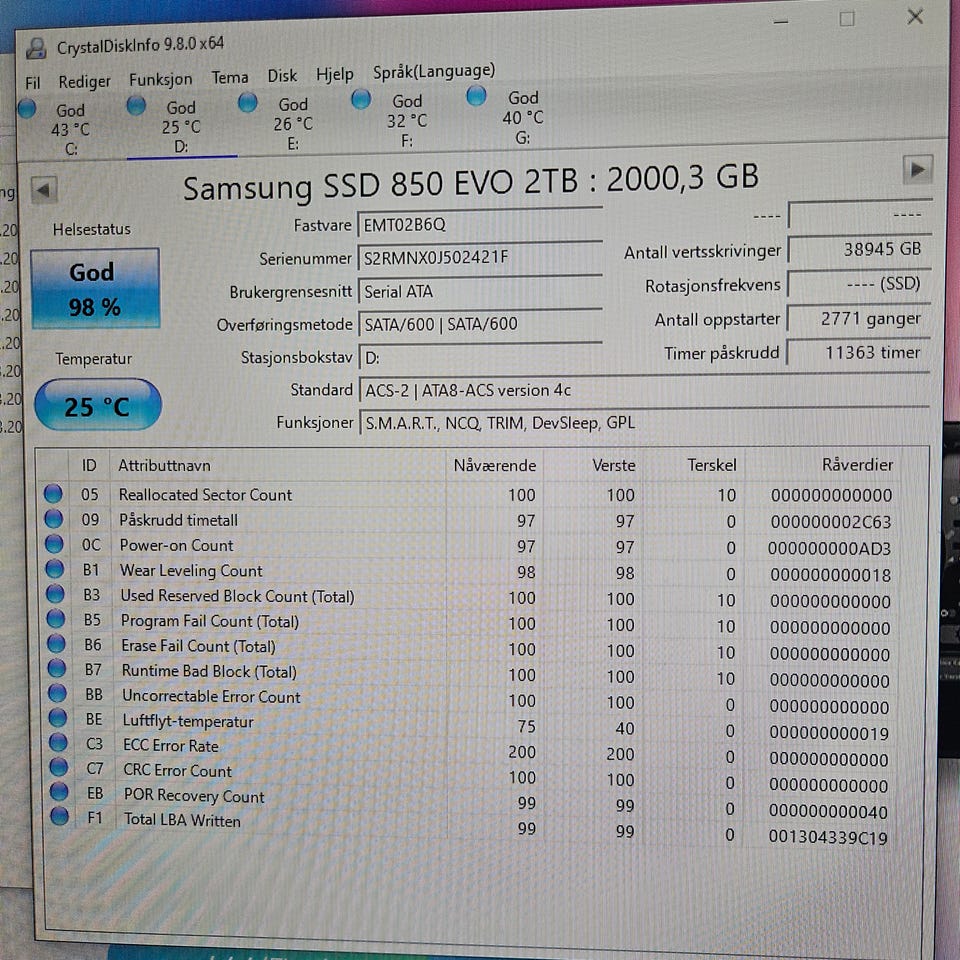Click the Funksjoner field listing S.M.A.R.T., NCQ
This screenshot has height=960, width=960.
tap(644, 422)
